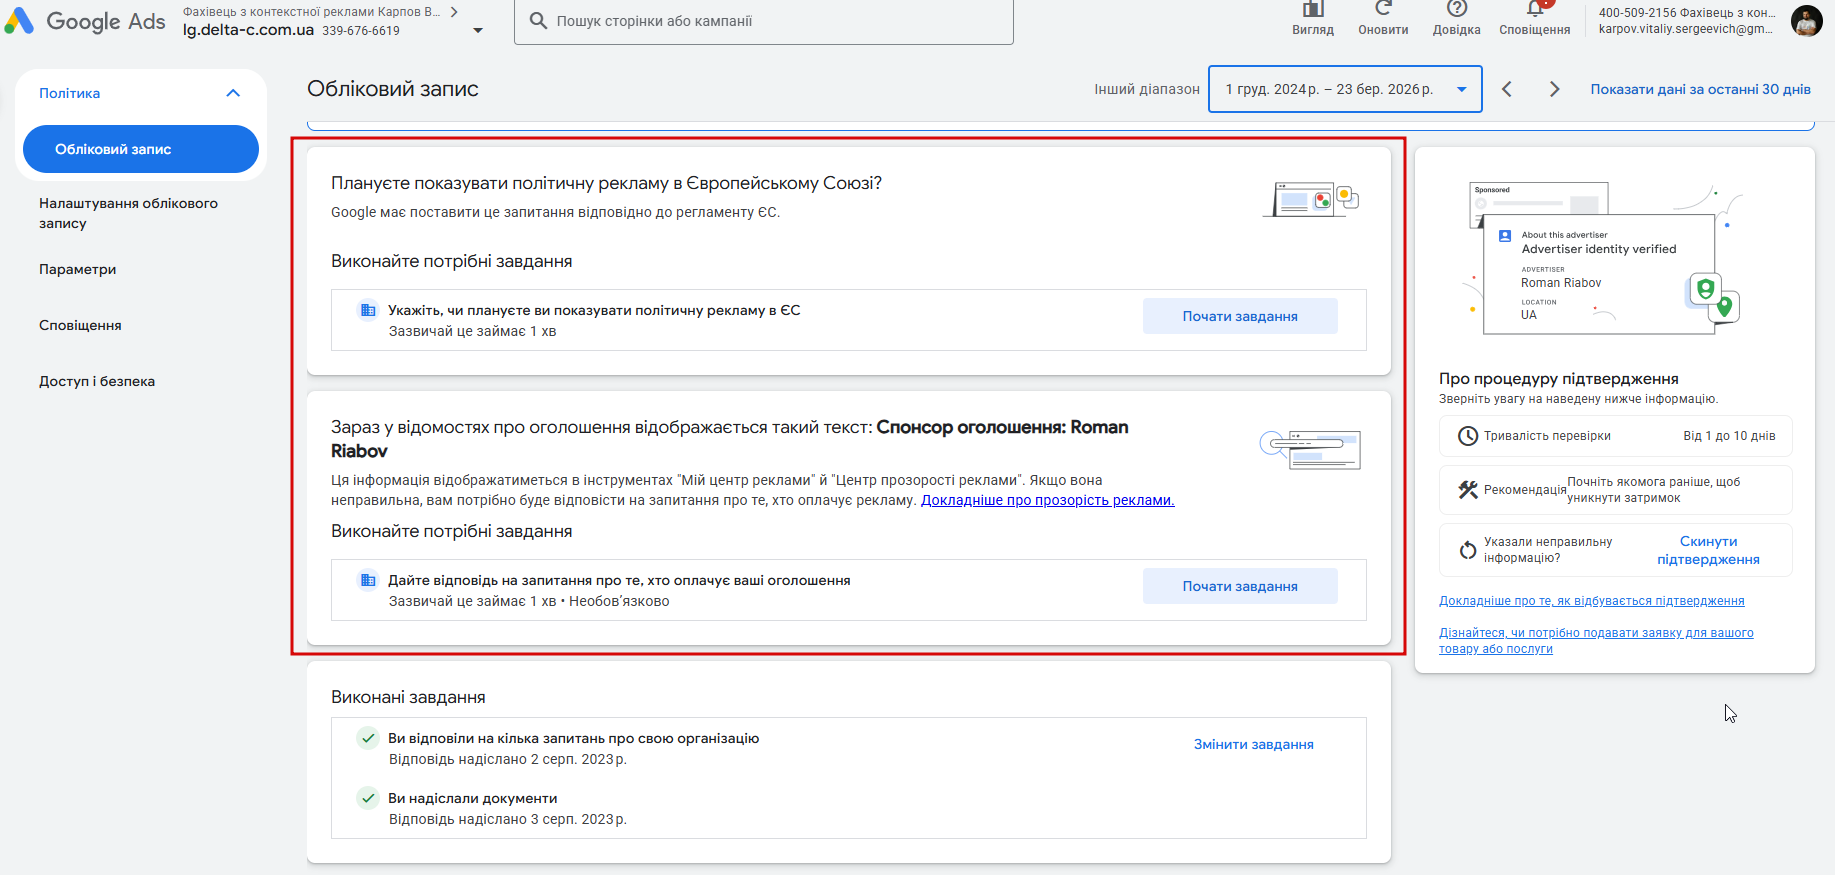Click the tools icon by Рекомендація
Image resolution: width=1835 pixels, height=875 pixels.
click(1467, 490)
